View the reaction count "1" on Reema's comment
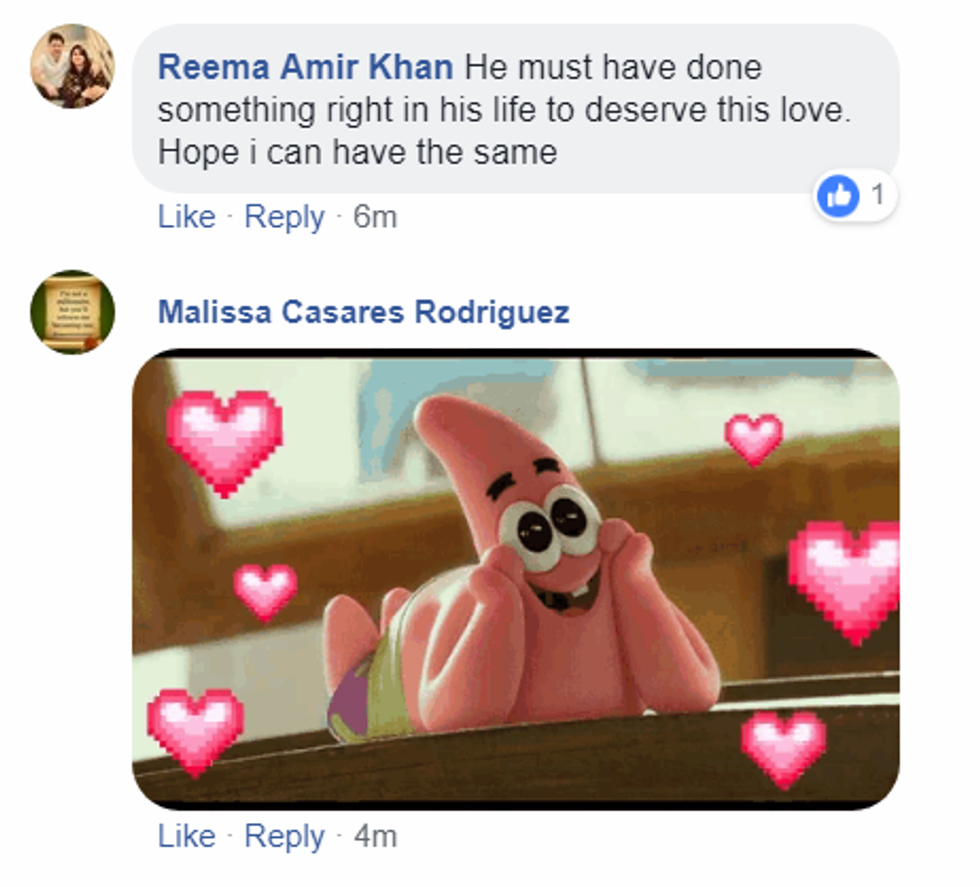The image size is (980, 887). 877,196
